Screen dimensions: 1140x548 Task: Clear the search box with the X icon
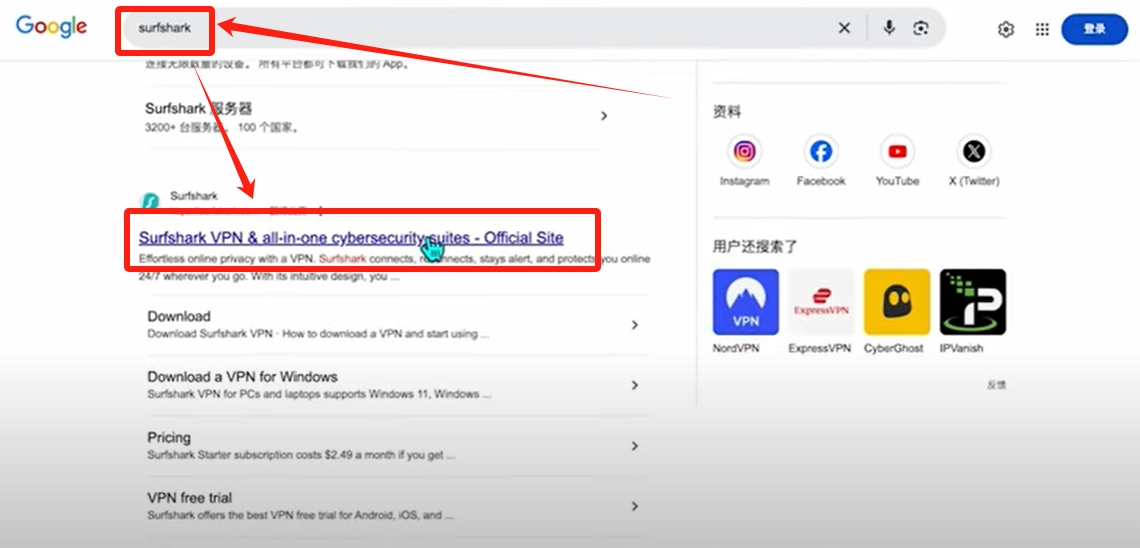click(844, 28)
